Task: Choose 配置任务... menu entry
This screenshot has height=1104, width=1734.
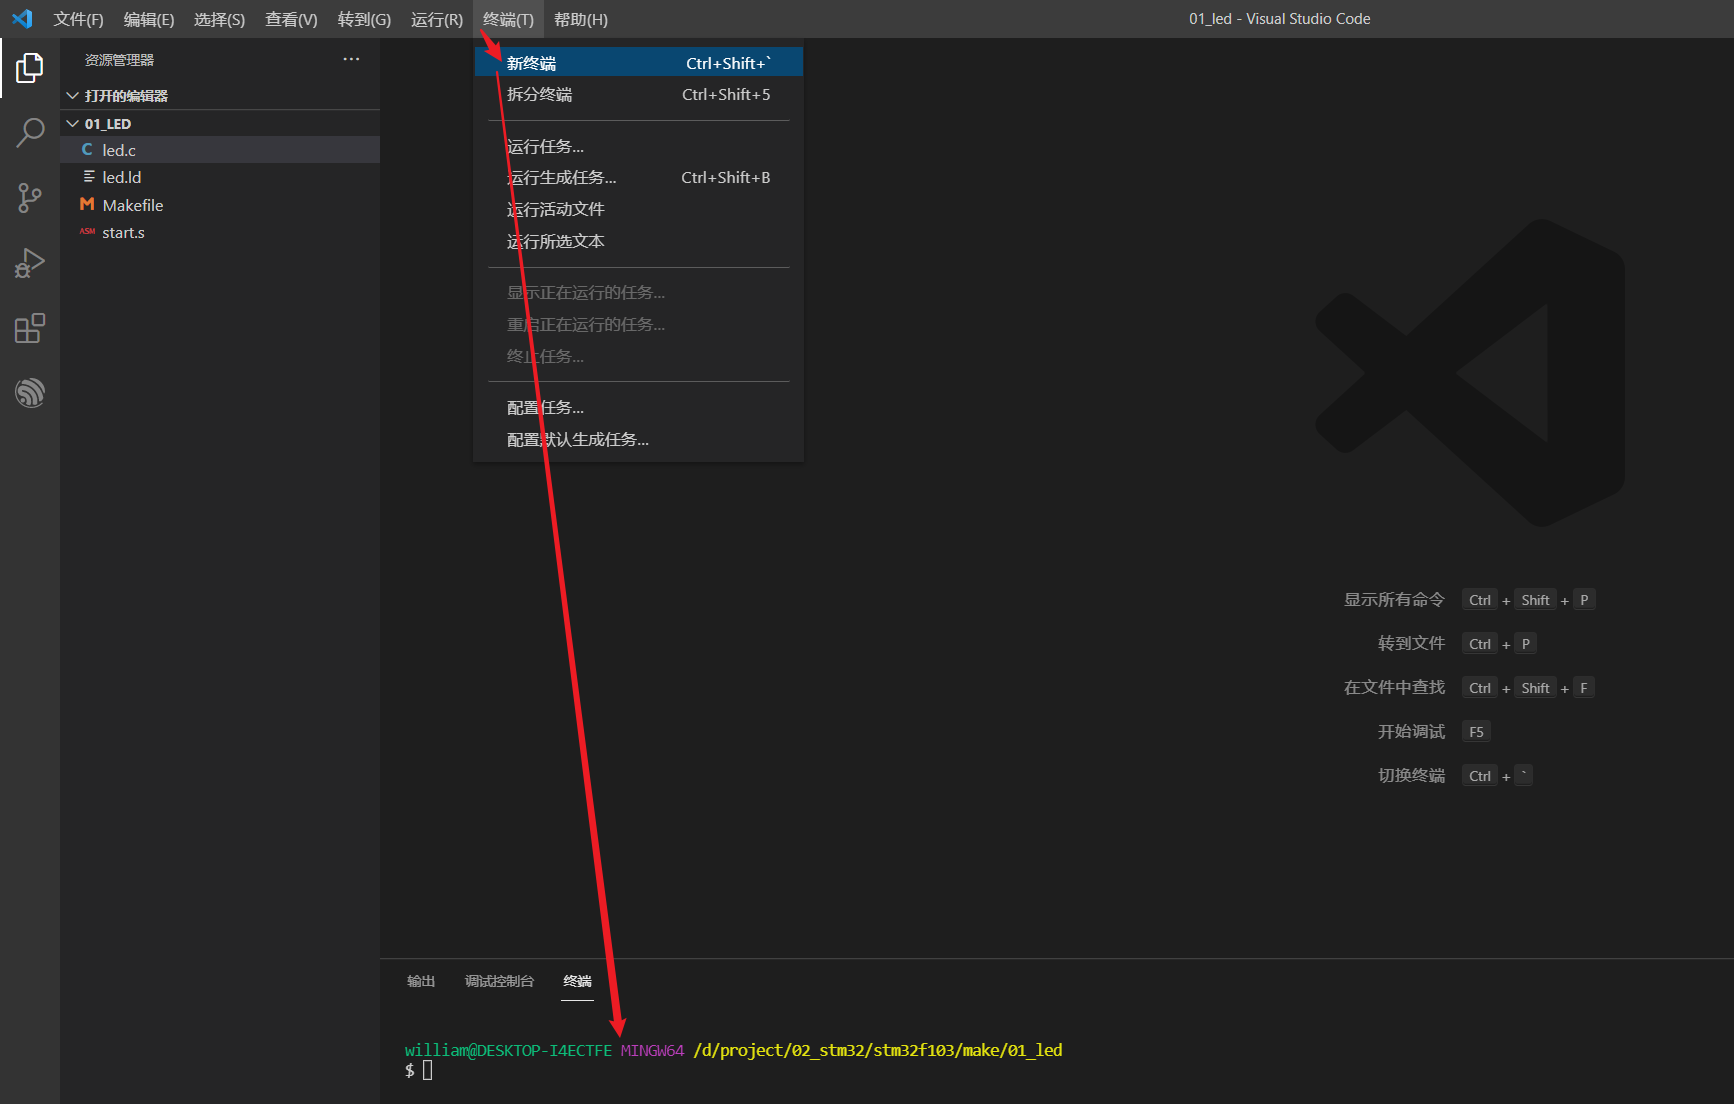Action: click(x=638, y=407)
